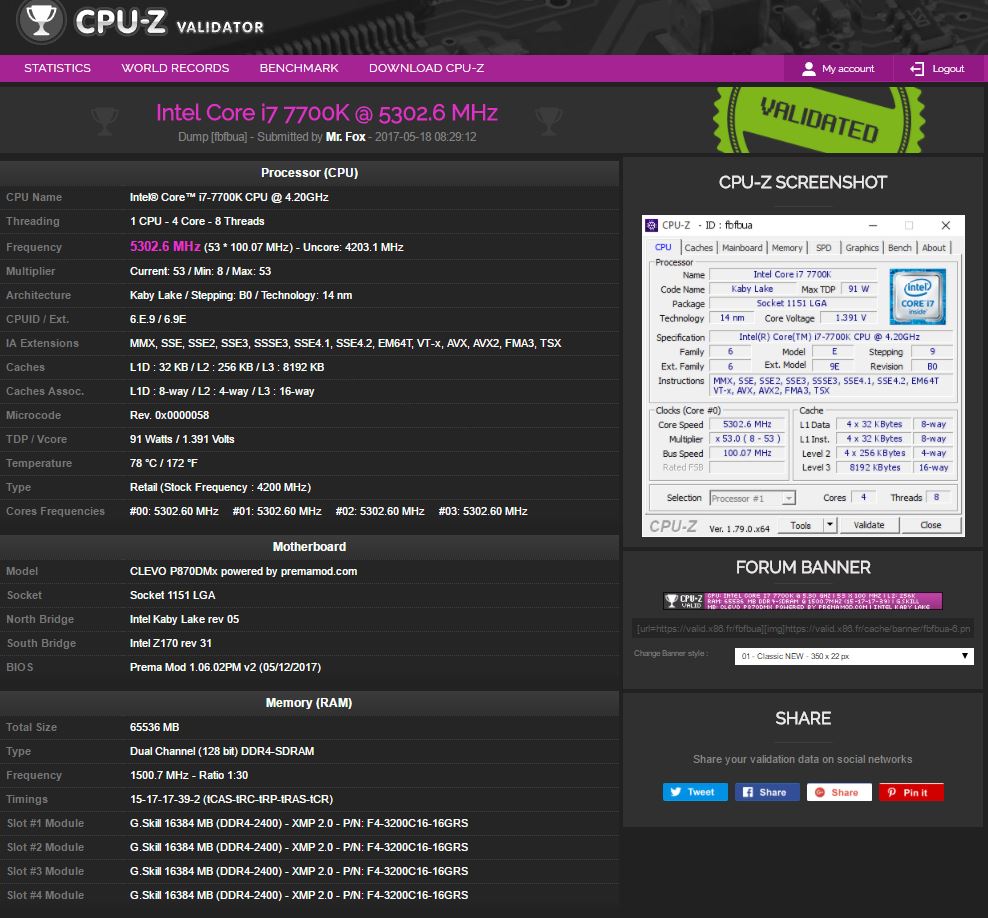The image size is (988, 918).
Task: Click the CPU-Z window app icon
Action: [652, 225]
